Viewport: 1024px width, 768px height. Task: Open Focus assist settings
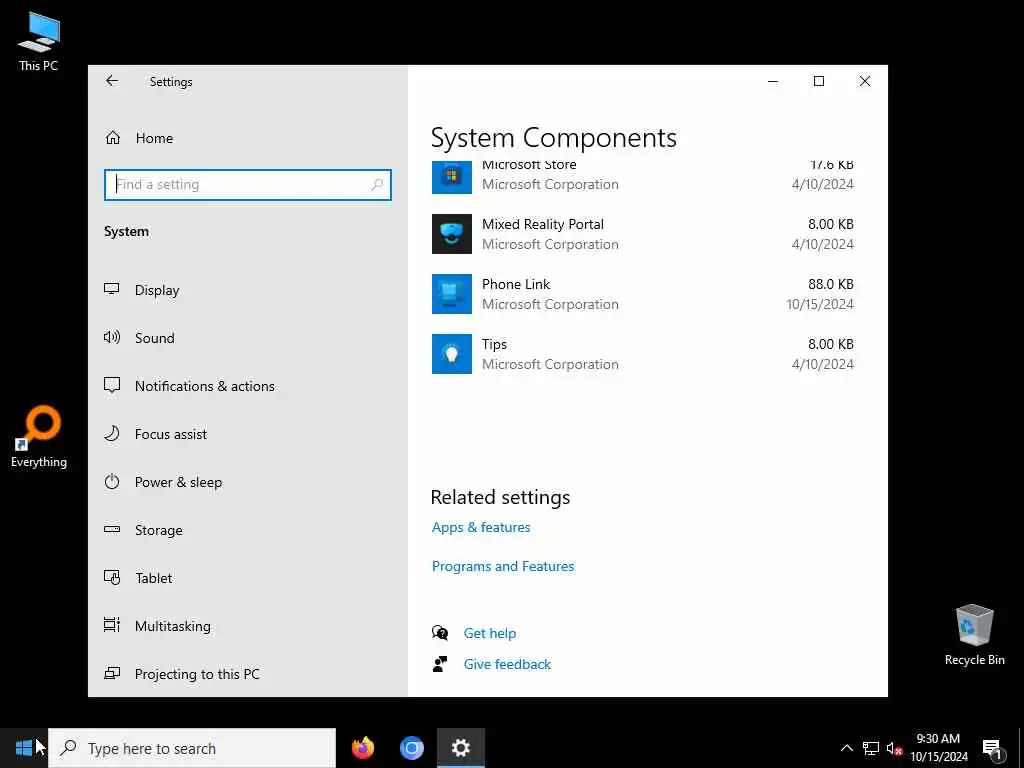[x=170, y=434]
